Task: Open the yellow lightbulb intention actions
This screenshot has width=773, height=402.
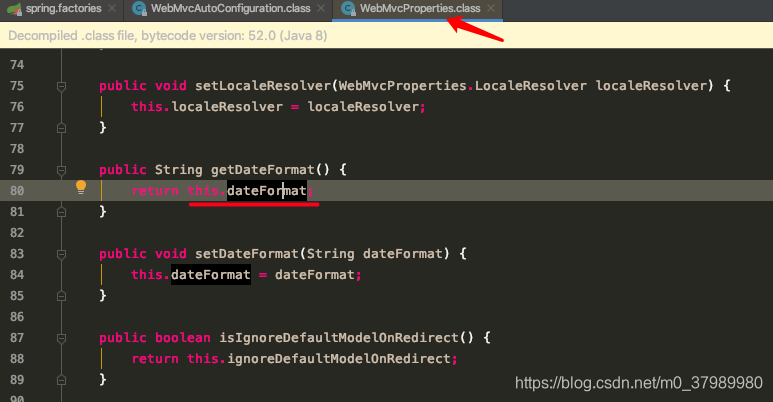Action: (x=81, y=187)
